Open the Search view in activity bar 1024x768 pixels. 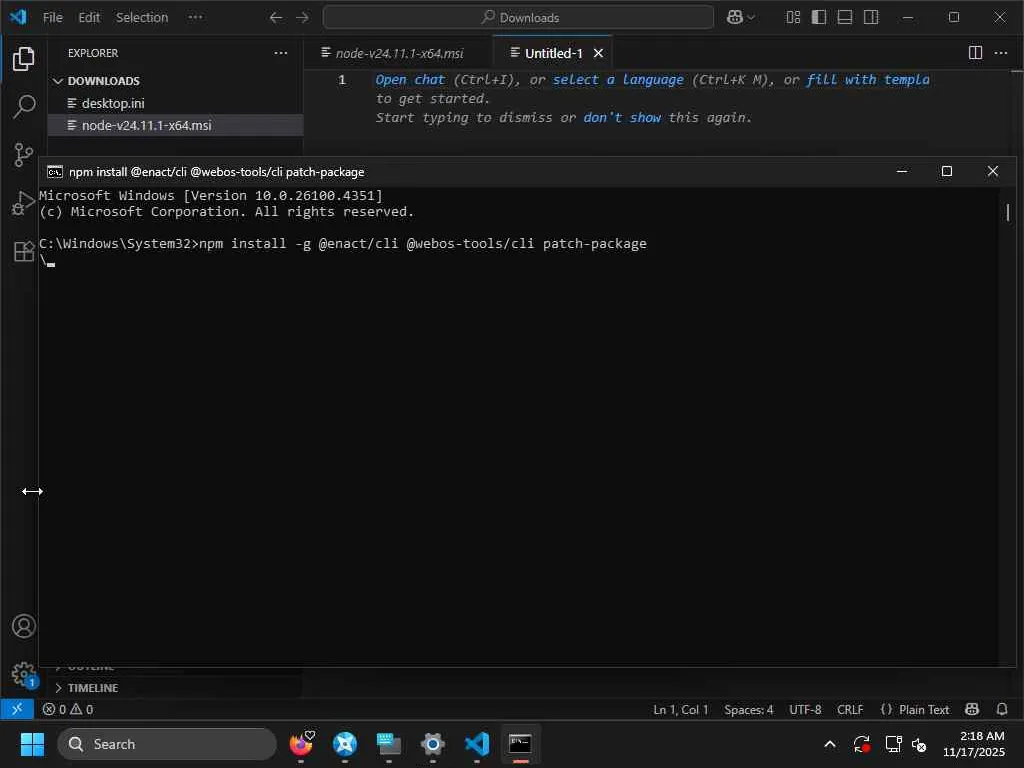(x=24, y=106)
